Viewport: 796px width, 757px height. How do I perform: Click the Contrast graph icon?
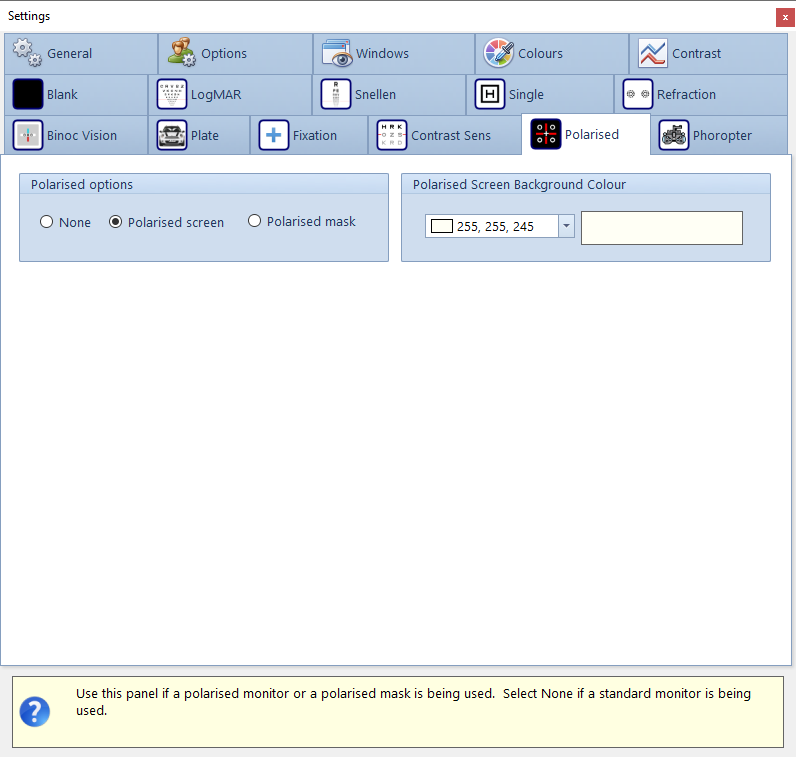click(x=653, y=53)
